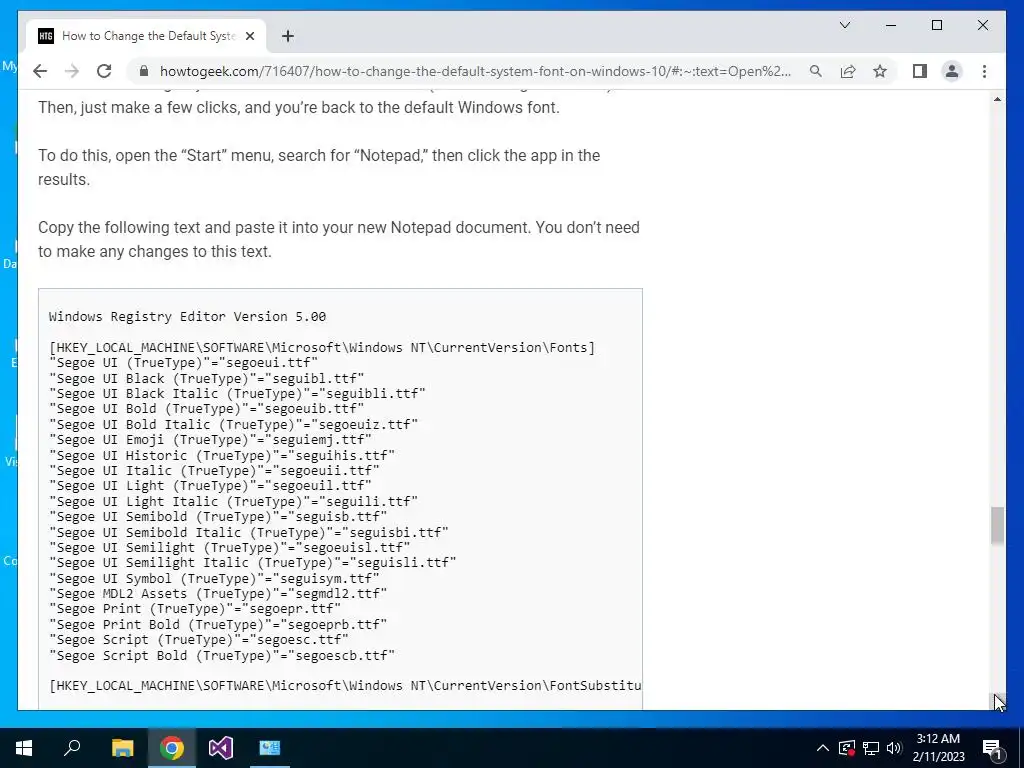The image size is (1024, 768).
Task: Click the Segoe UI Symbol line
Action: (x=214, y=579)
